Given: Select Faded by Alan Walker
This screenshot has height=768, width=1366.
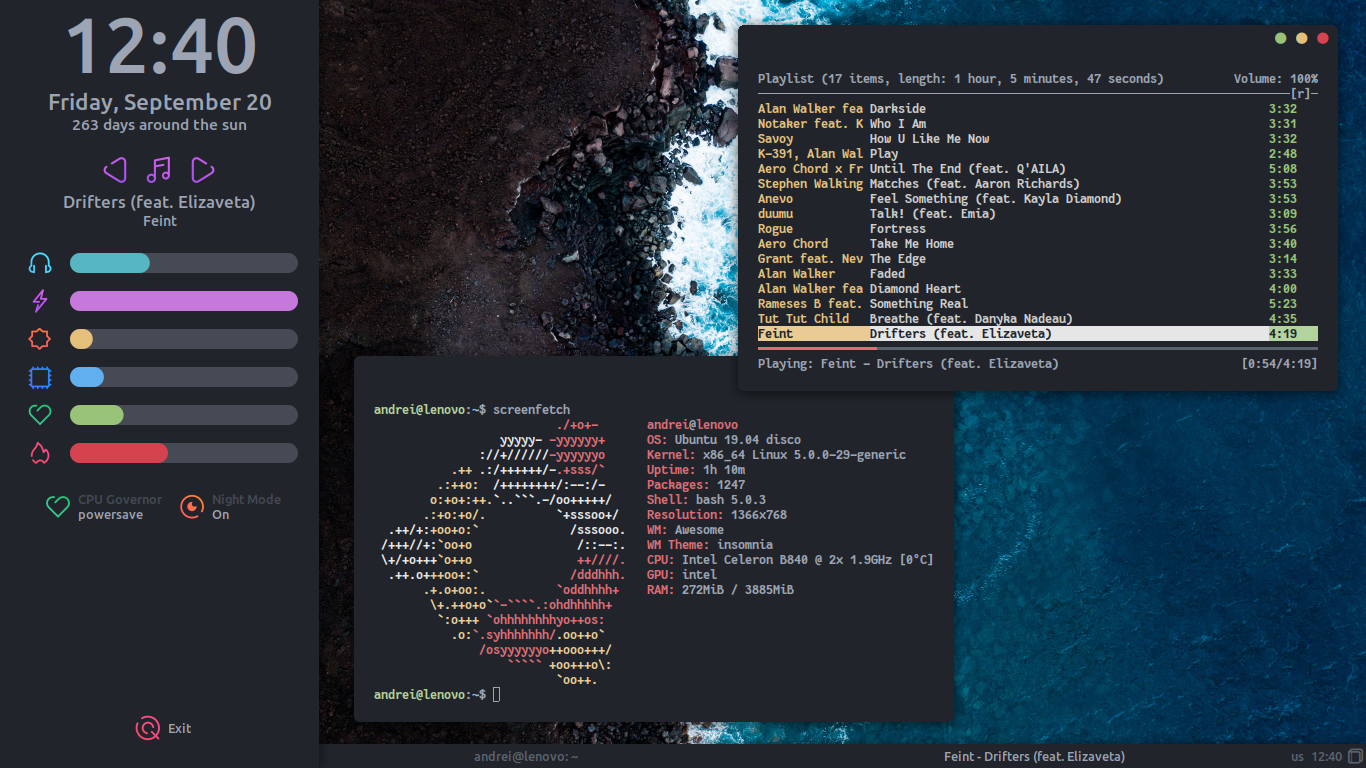Looking at the screenshot, I should click(1038, 274).
